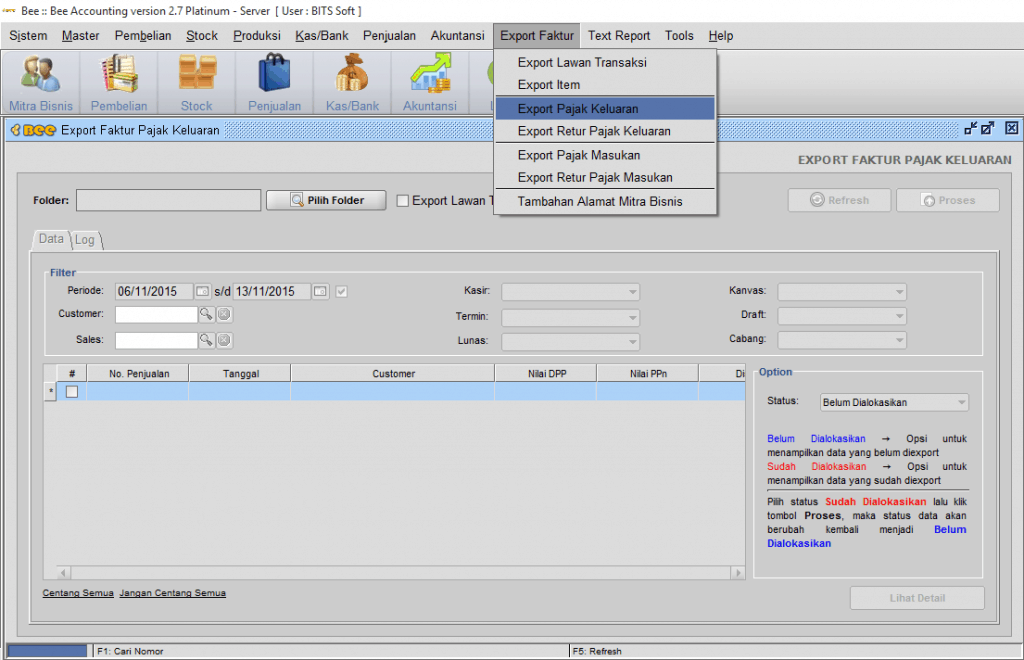Open the Tools menu
The image size is (1024, 660).
pyautogui.click(x=679, y=36)
